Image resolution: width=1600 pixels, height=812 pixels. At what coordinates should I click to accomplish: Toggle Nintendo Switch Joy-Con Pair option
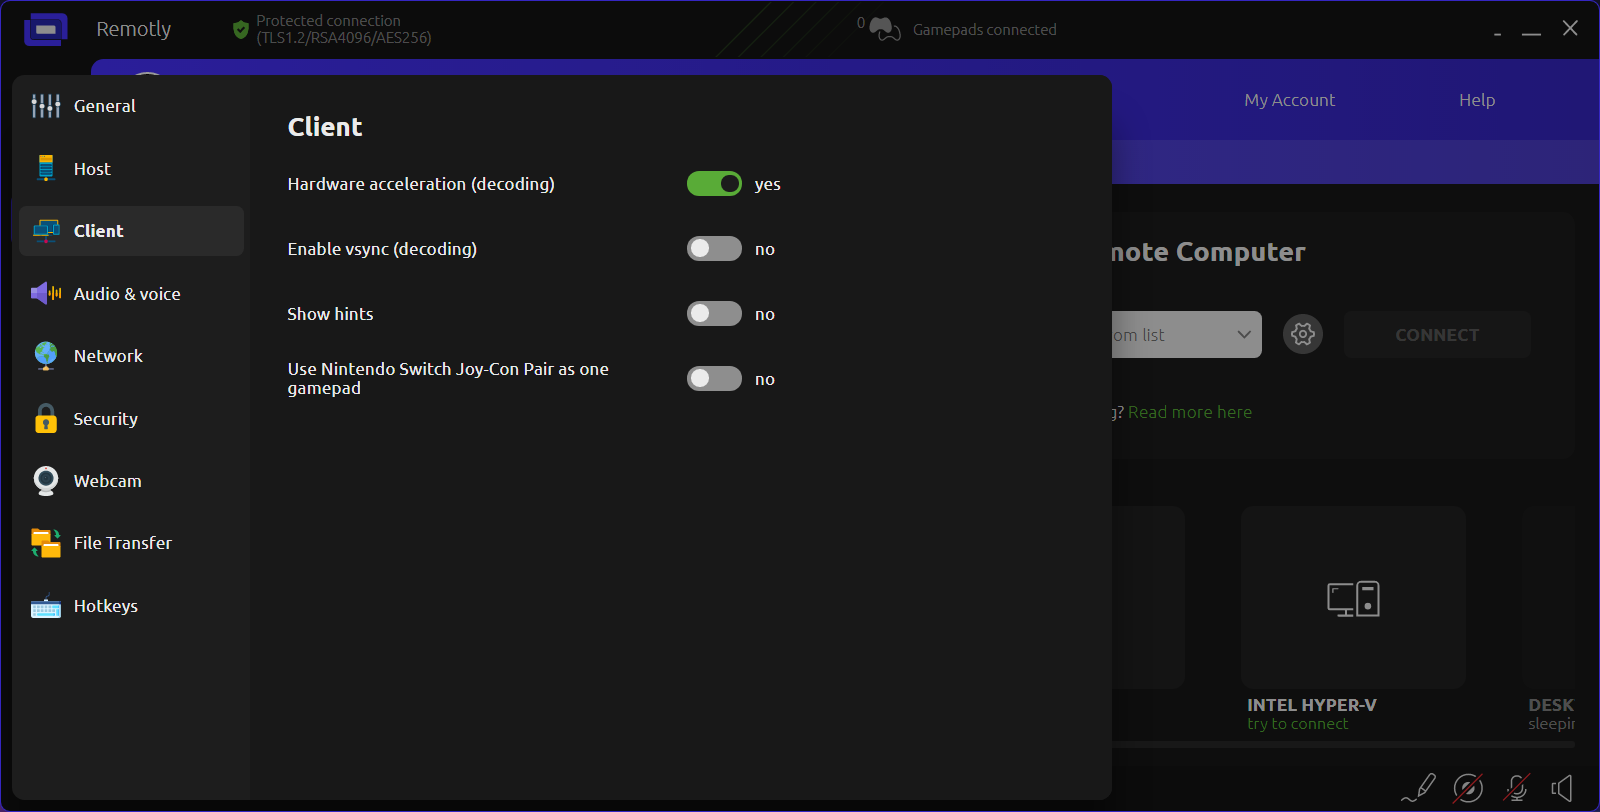click(714, 379)
